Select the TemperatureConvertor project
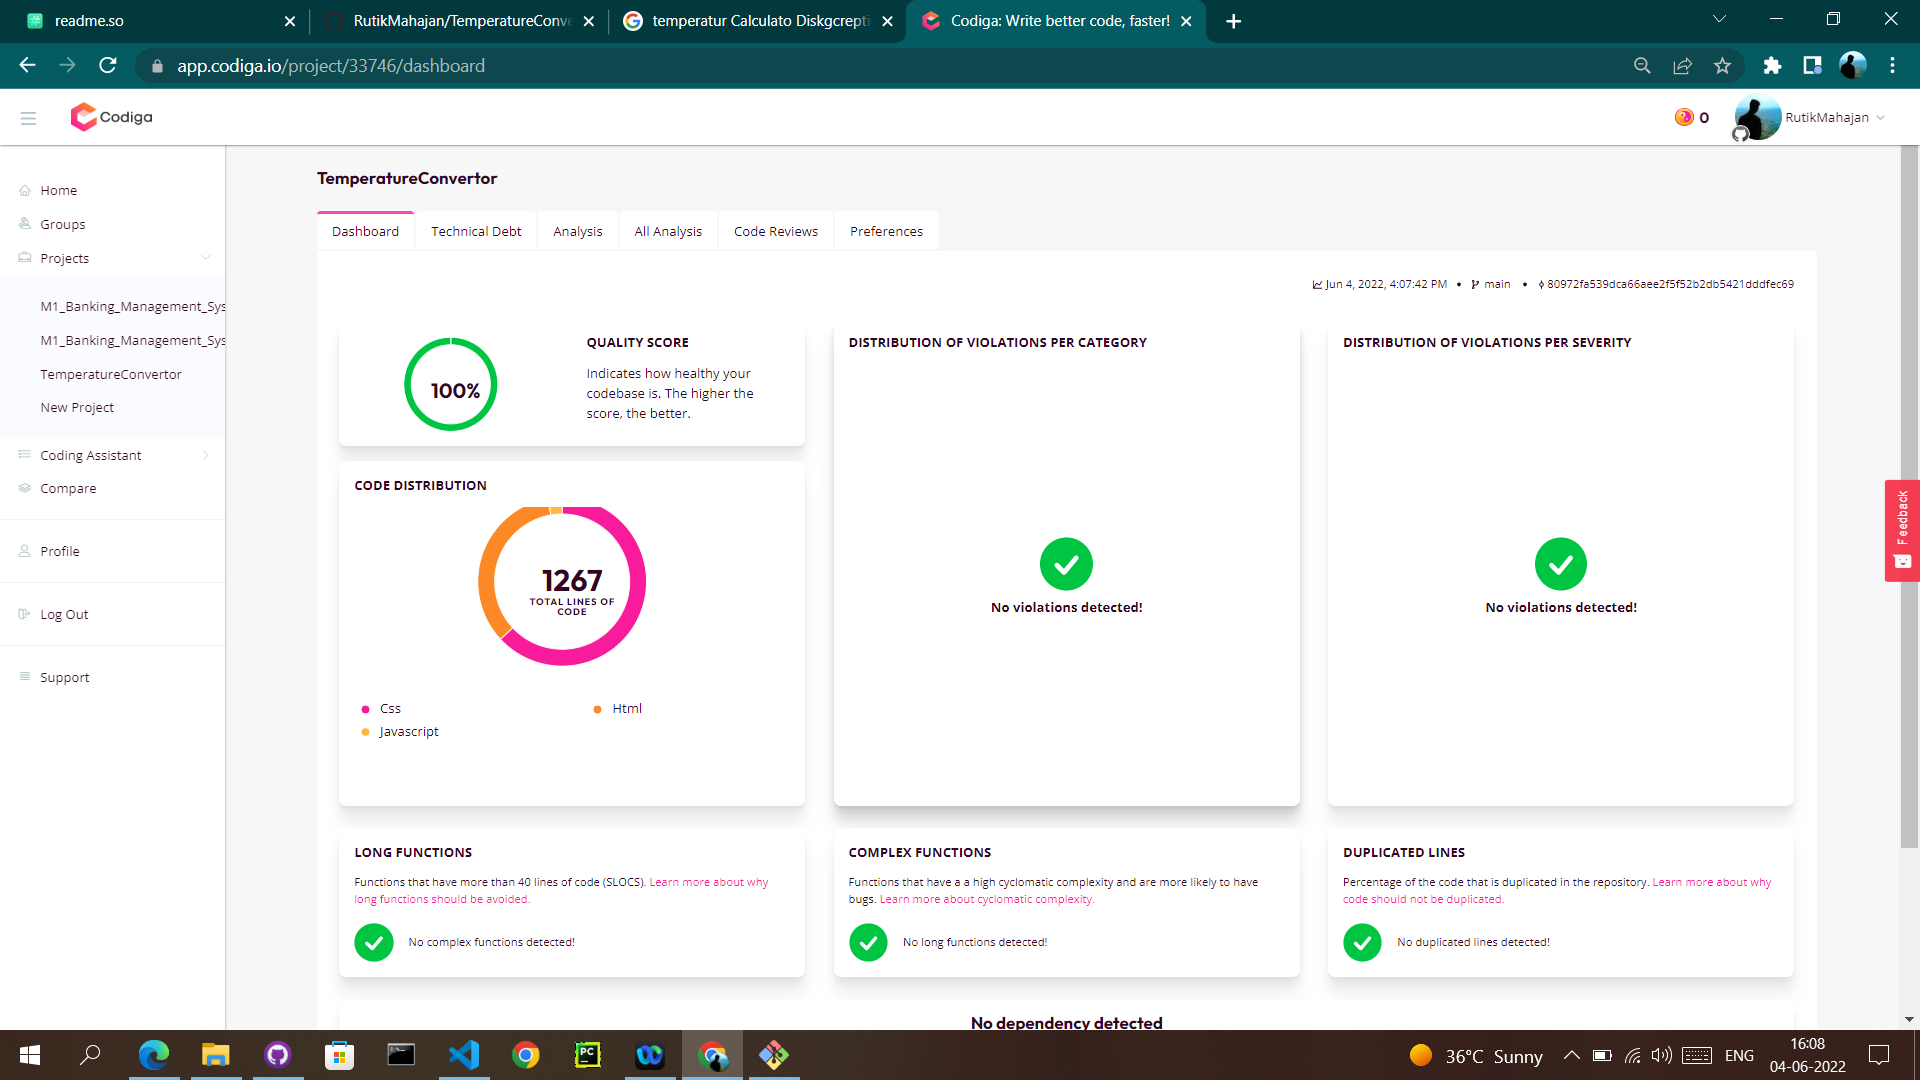 pos(110,374)
